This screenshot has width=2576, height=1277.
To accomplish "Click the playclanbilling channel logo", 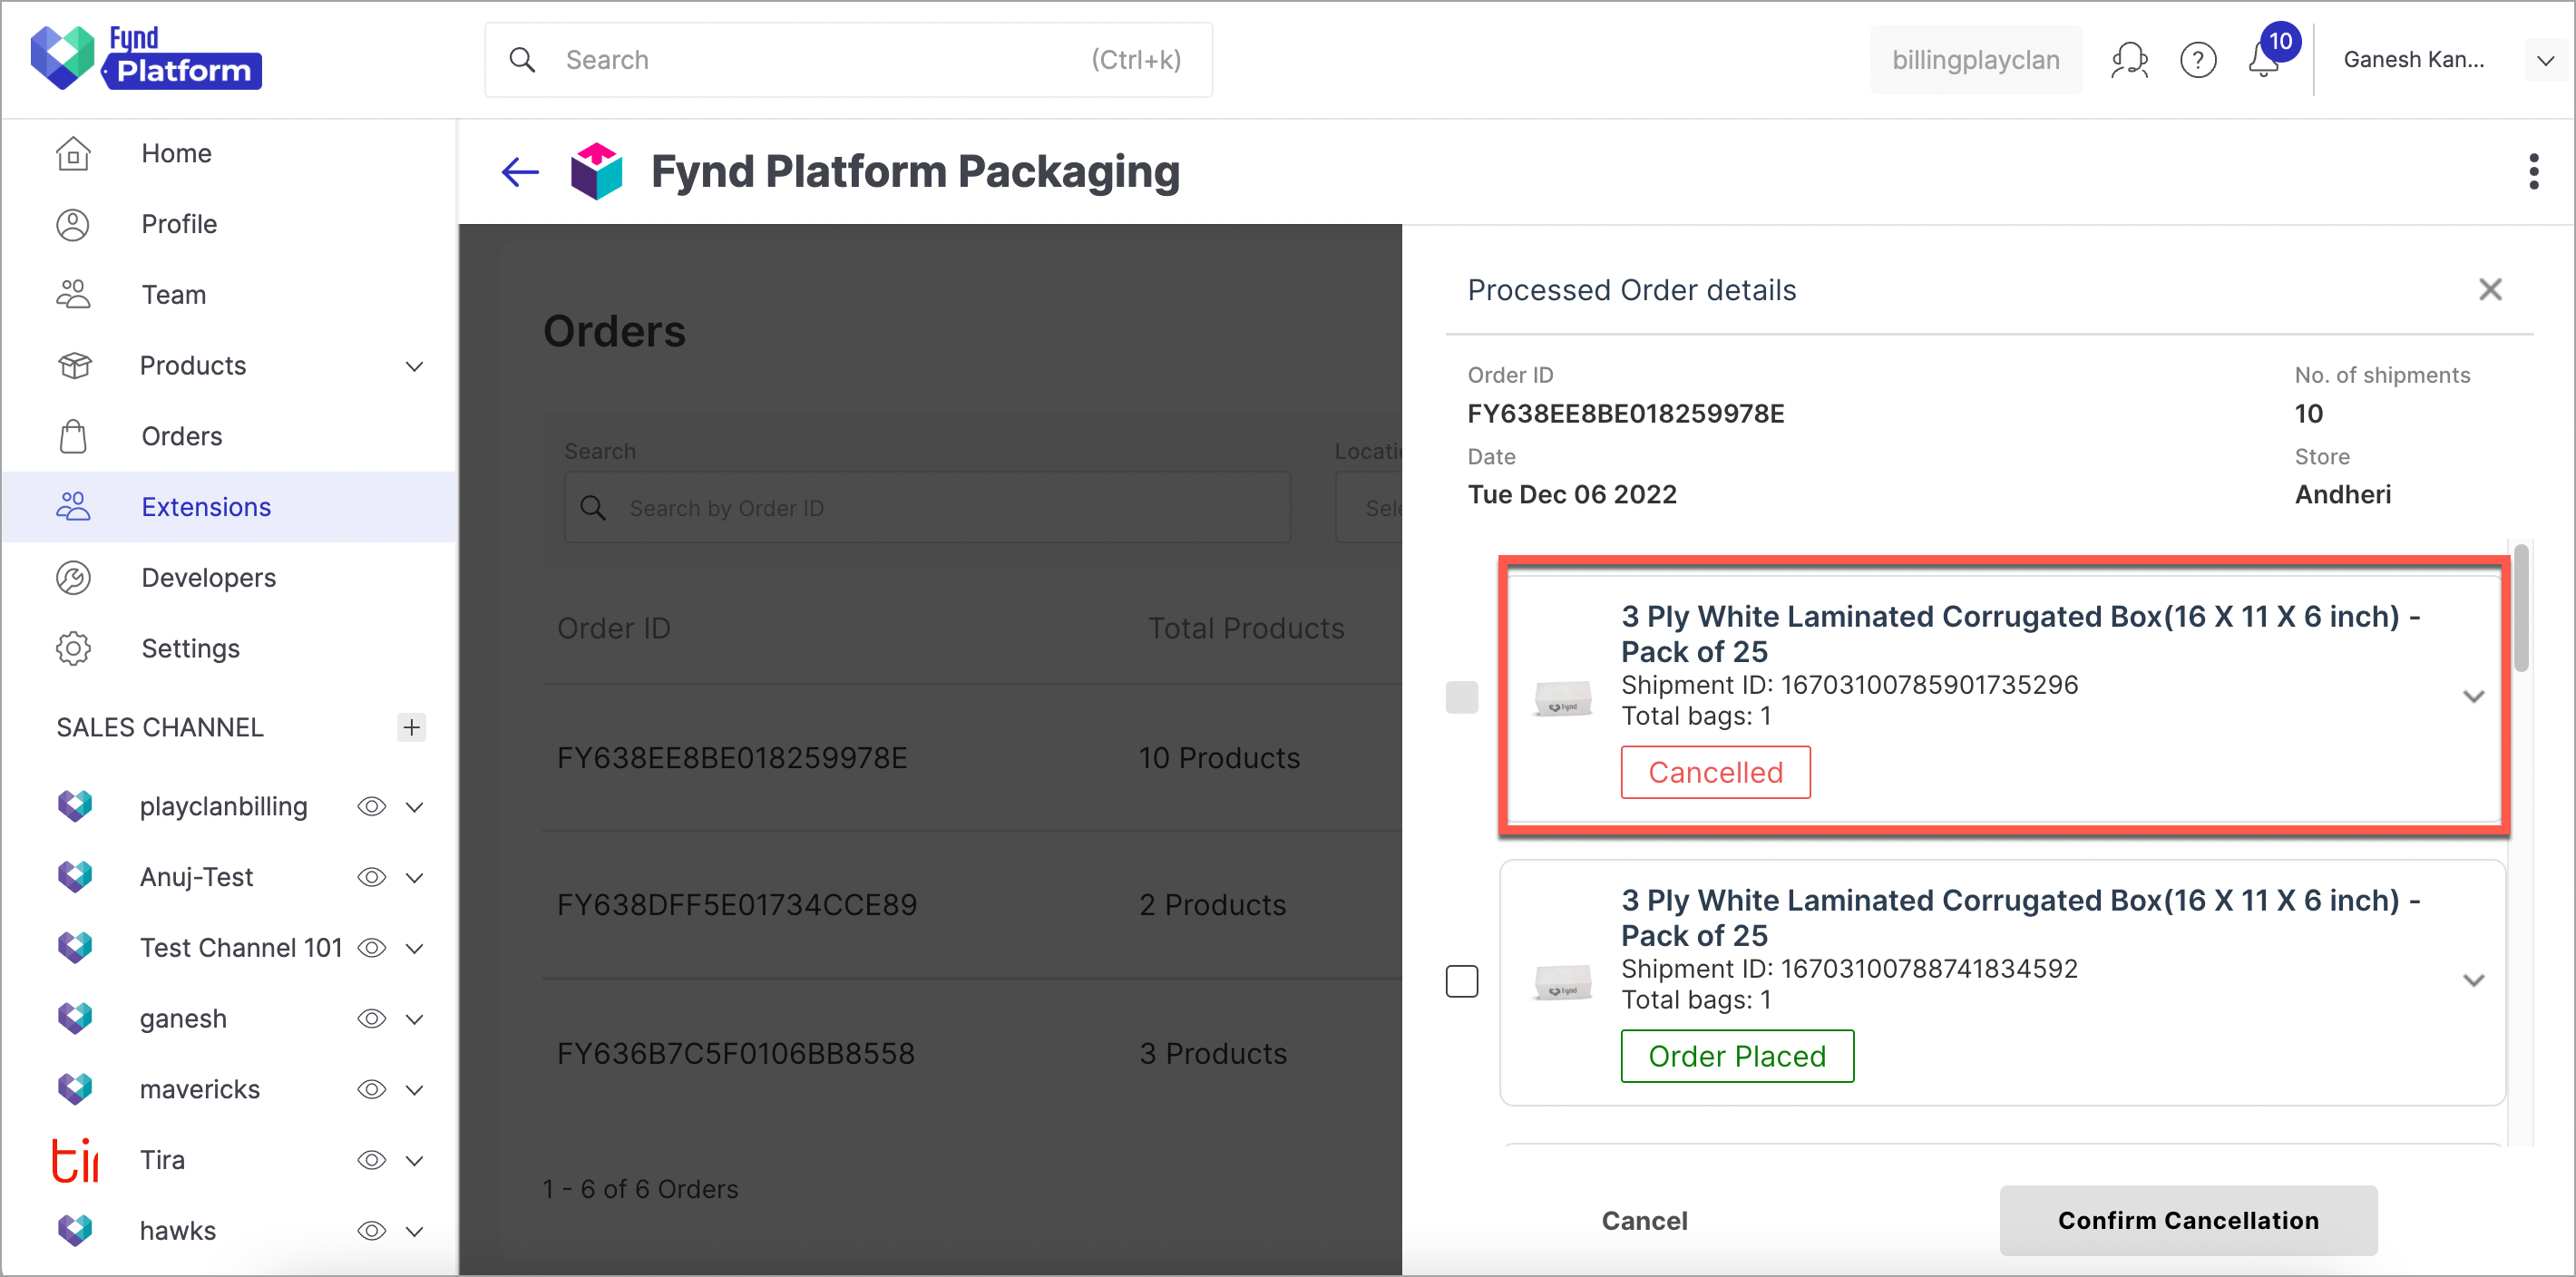I will tap(75, 806).
